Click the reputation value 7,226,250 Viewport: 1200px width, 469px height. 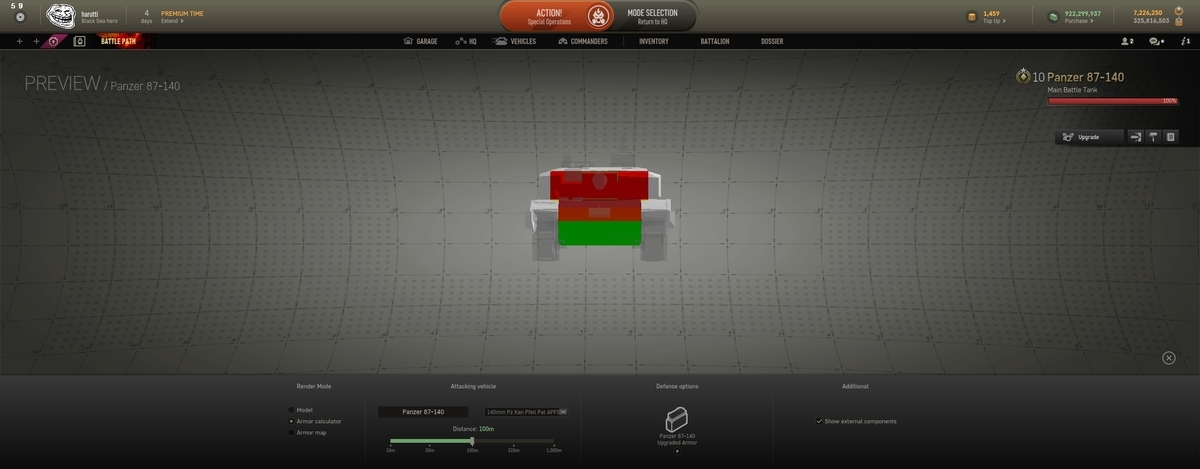1148,13
